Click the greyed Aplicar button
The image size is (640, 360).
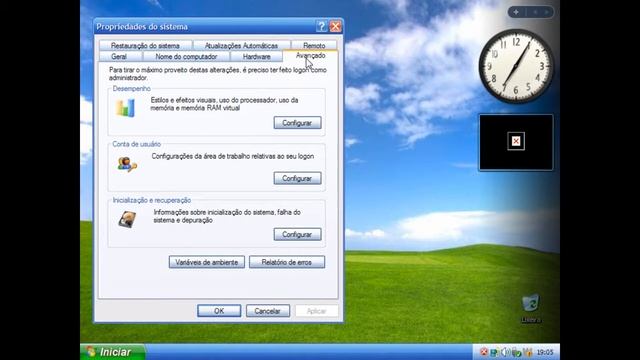(x=316, y=311)
